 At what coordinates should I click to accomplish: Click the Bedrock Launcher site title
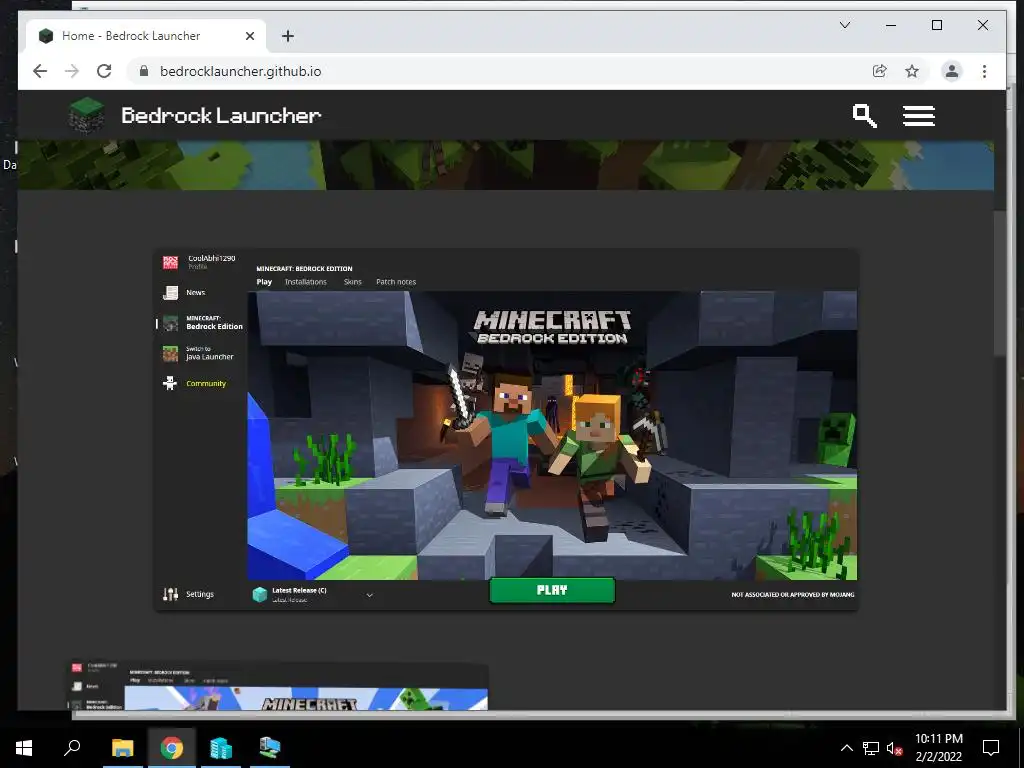point(221,116)
